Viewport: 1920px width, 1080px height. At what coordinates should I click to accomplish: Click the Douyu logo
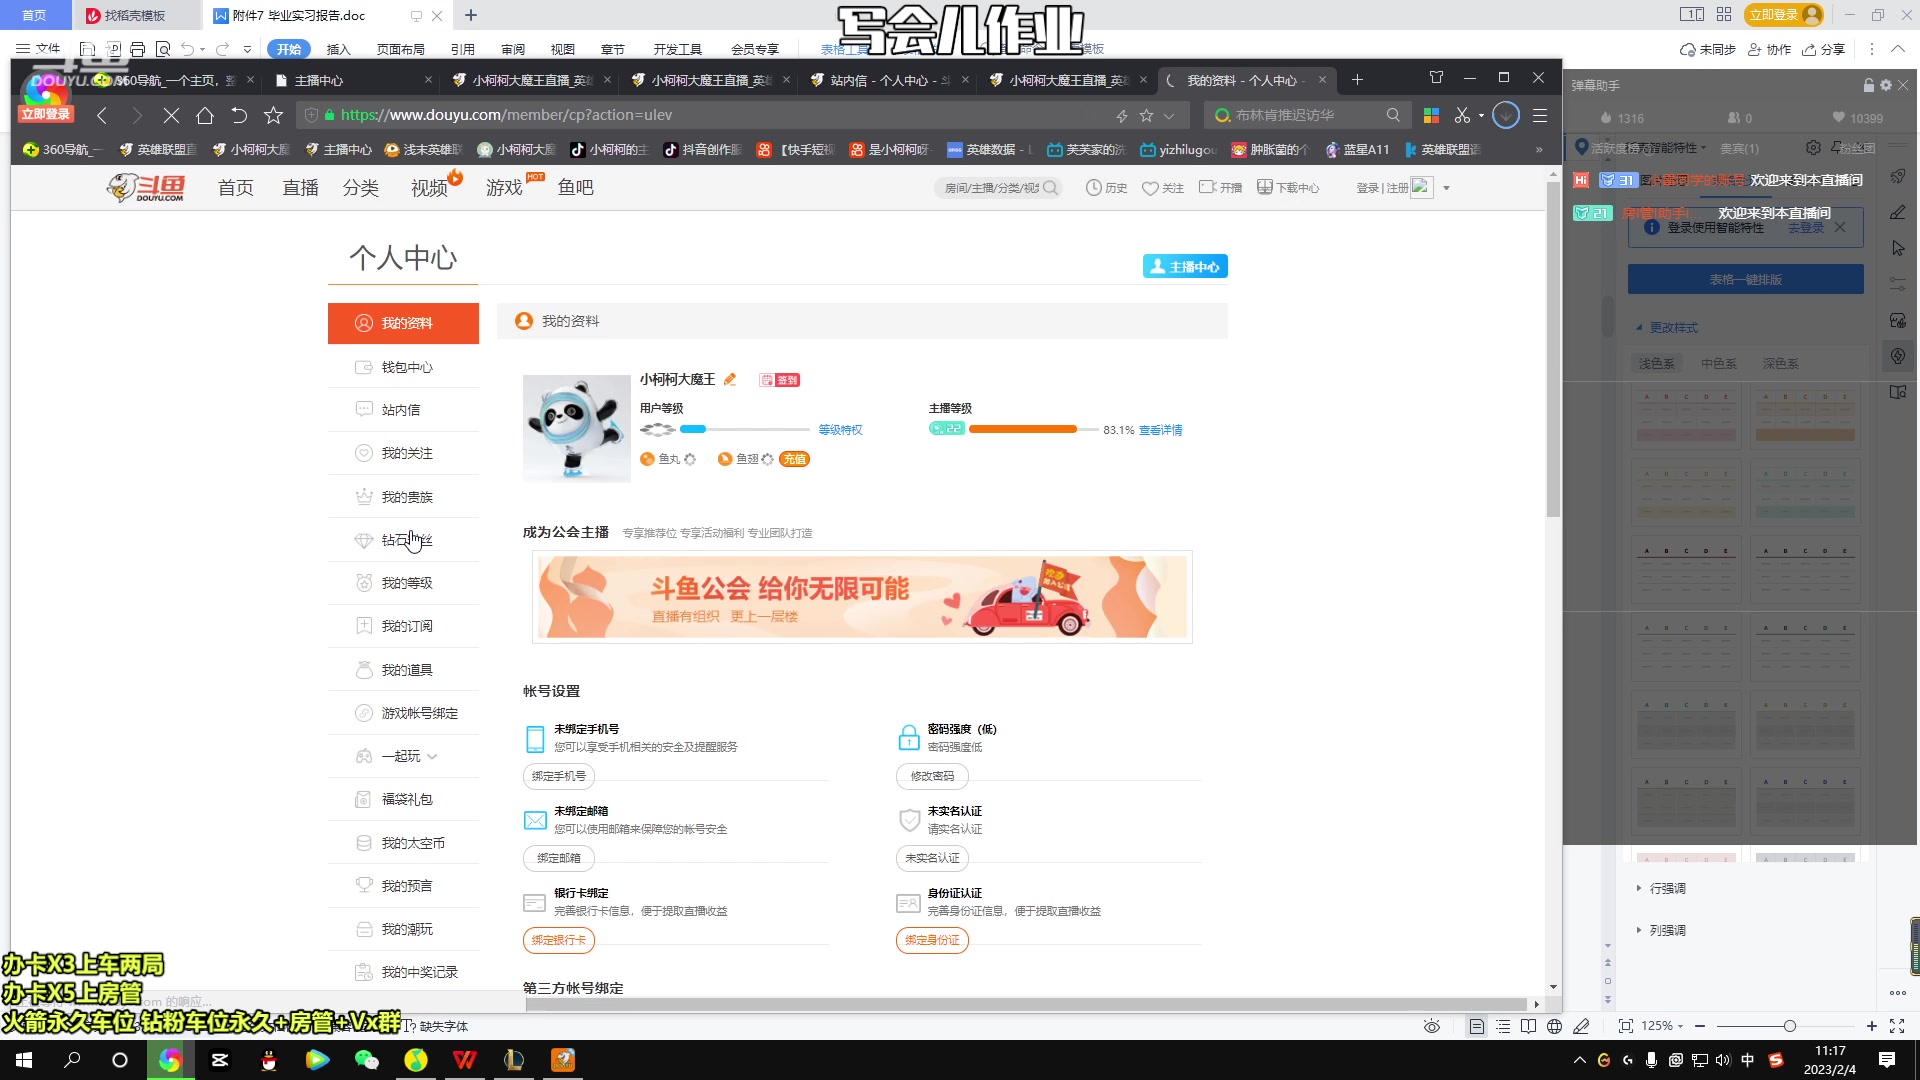pyautogui.click(x=146, y=187)
